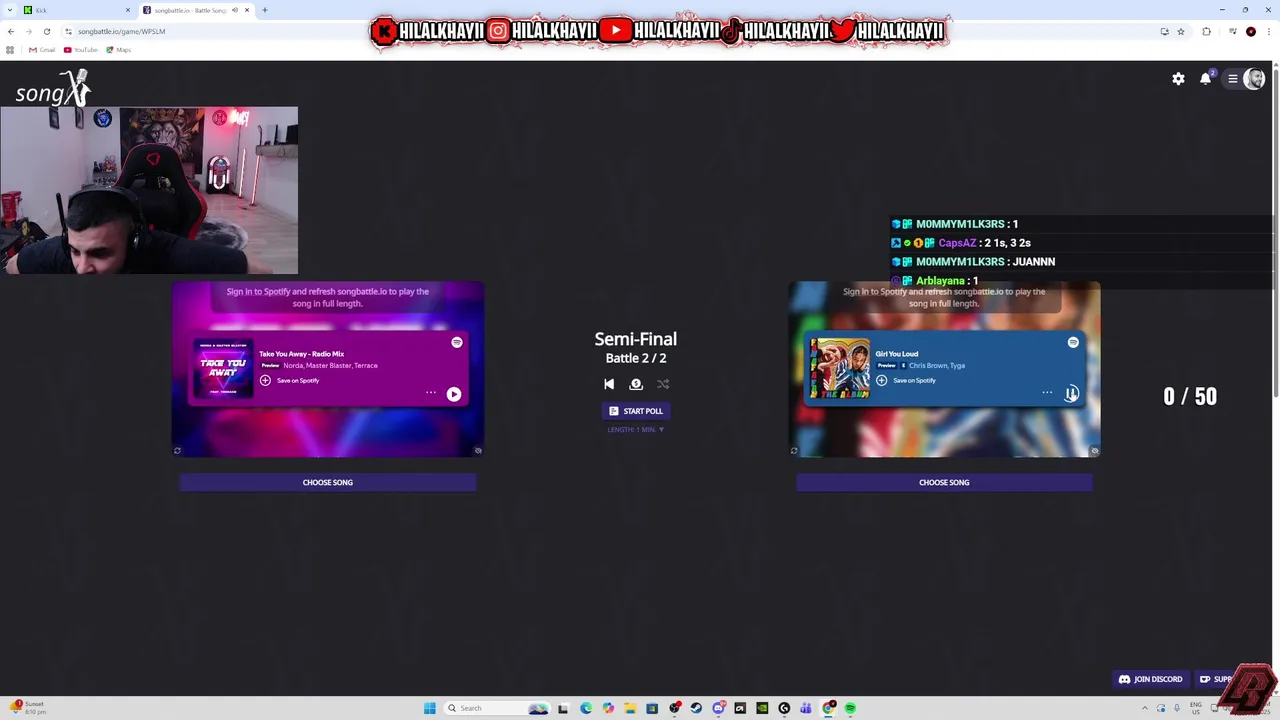Go back to the previous battle
The image size is (1280, 720).
(609, 384)
